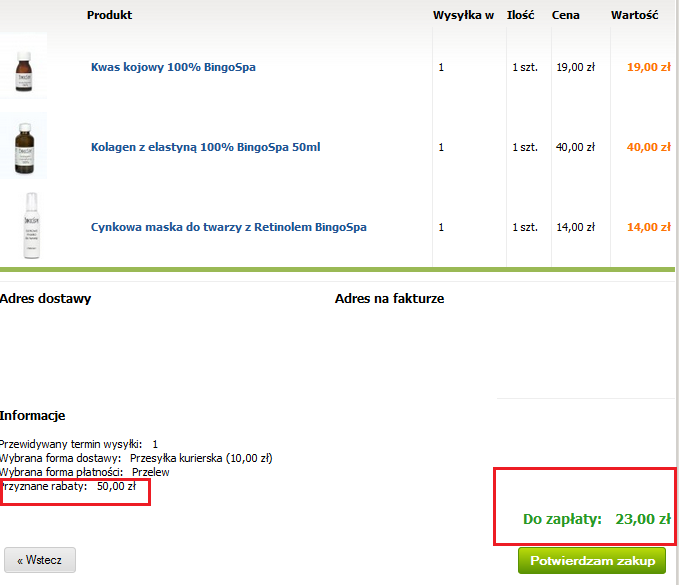The image size is (679, 585).
Task: Confirm purchase with Potwierdzam zakup button
Action: click(592, 561)
